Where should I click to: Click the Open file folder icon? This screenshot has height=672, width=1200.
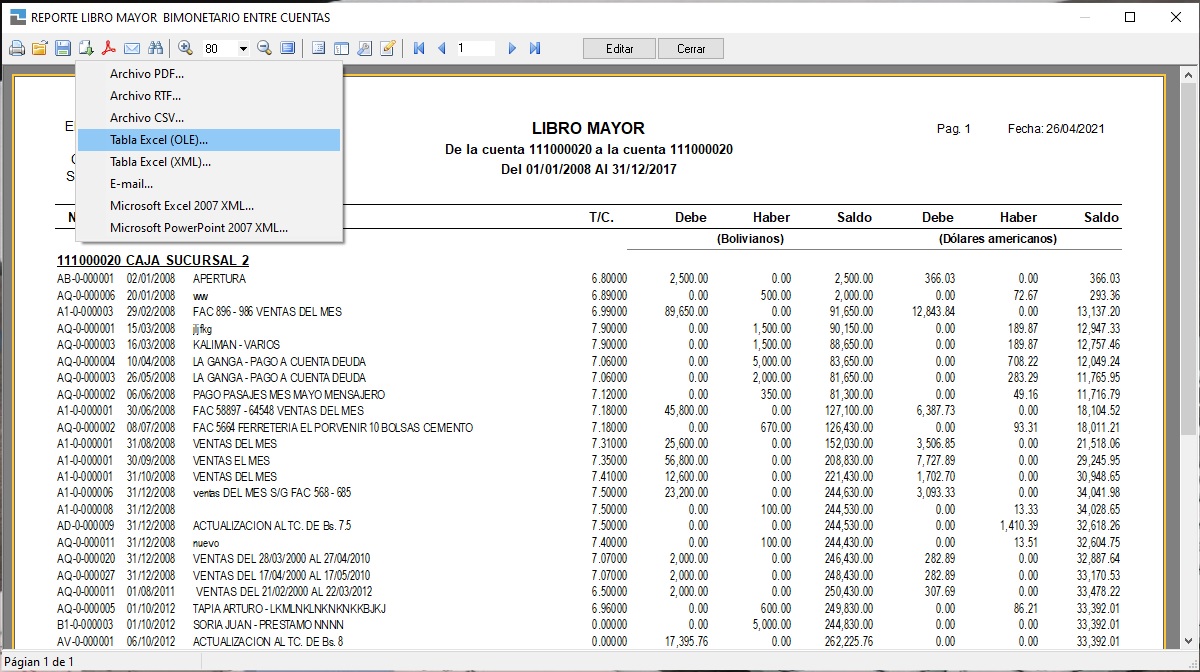pos(40,48)
